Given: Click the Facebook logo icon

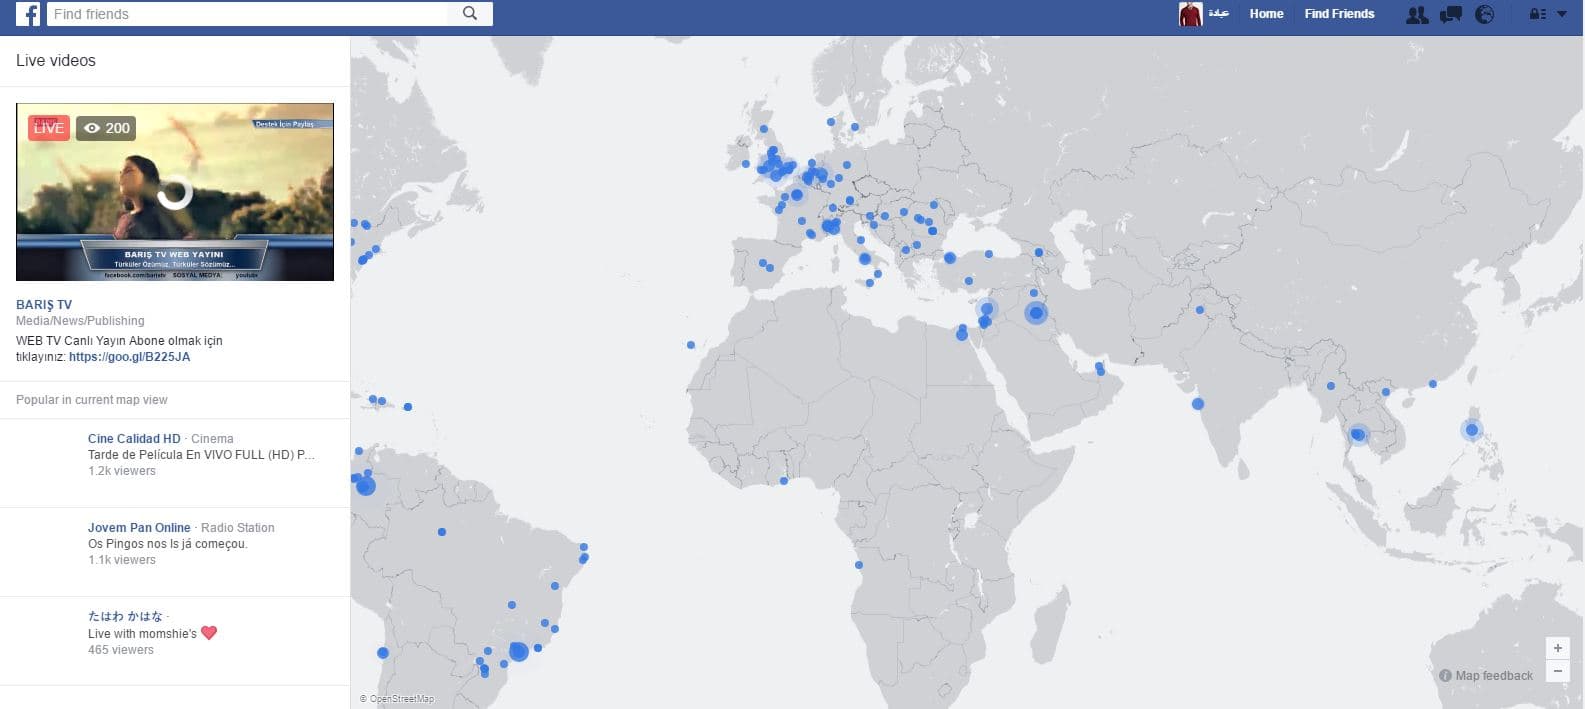Looking at the screenshot, I should [x=28, y=14].
